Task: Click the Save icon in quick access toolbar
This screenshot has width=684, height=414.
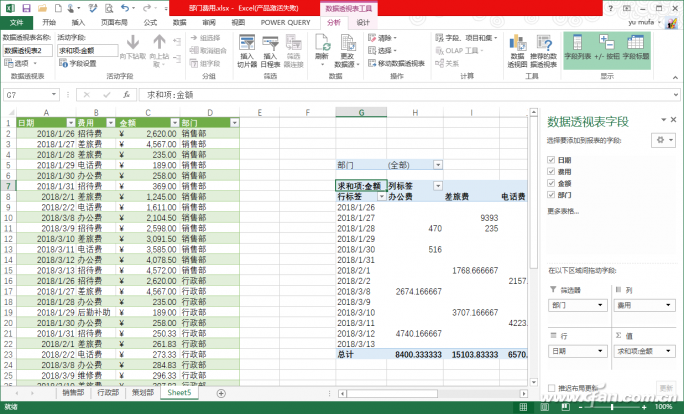Action: point(26,8)
